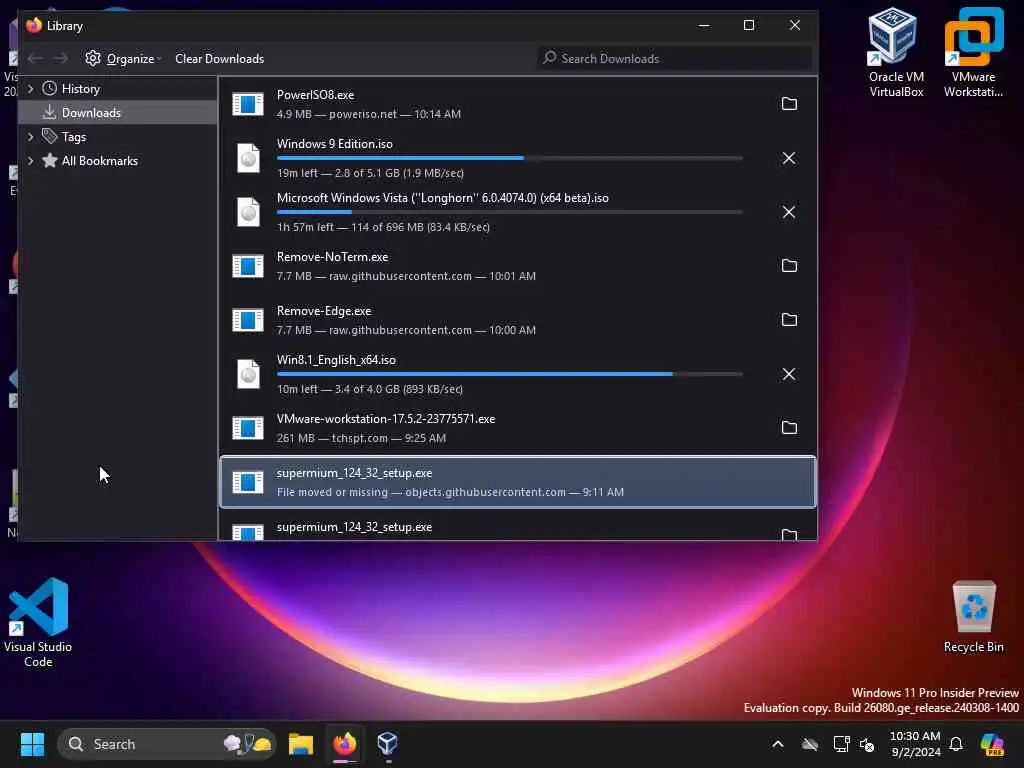Screen dimensions: 1024x768
Task: Click "1h 57m left — 114 of 696 MB" status
Action: [x=383, y=227]
